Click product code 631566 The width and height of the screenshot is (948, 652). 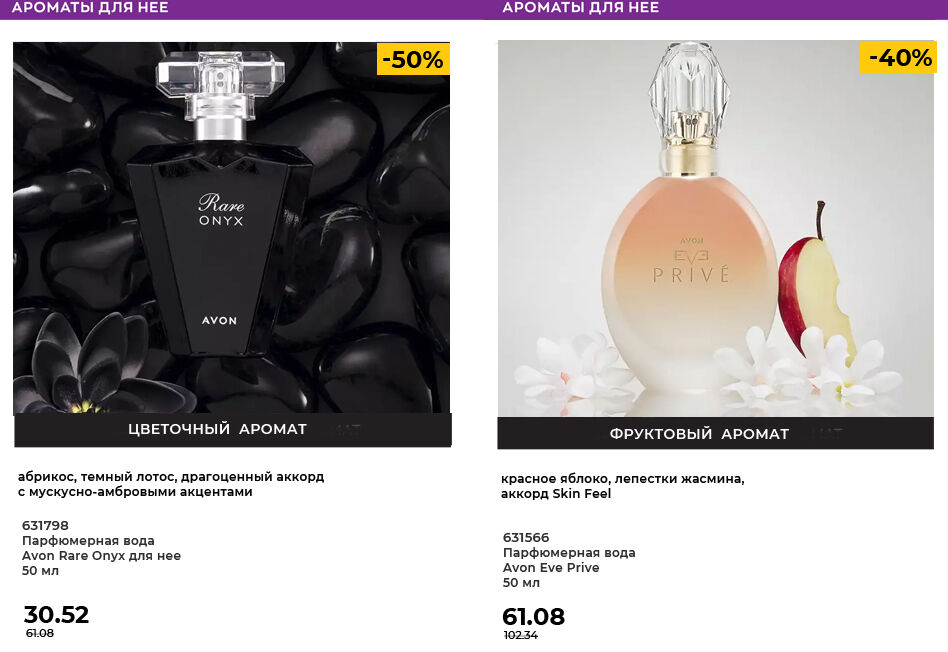point(526,538)
